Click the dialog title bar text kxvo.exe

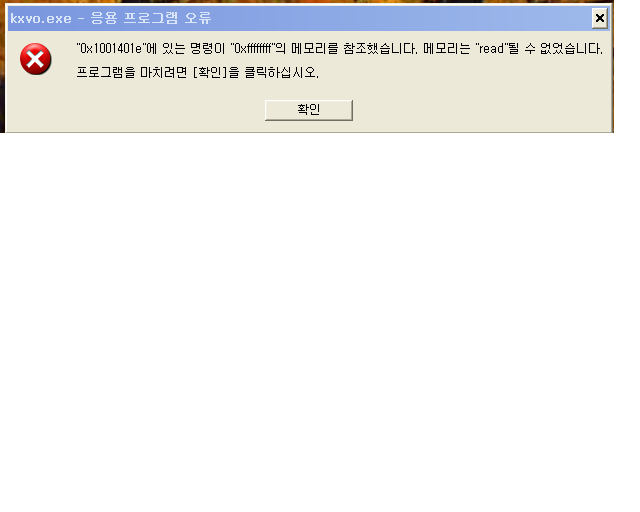(41, 18)
